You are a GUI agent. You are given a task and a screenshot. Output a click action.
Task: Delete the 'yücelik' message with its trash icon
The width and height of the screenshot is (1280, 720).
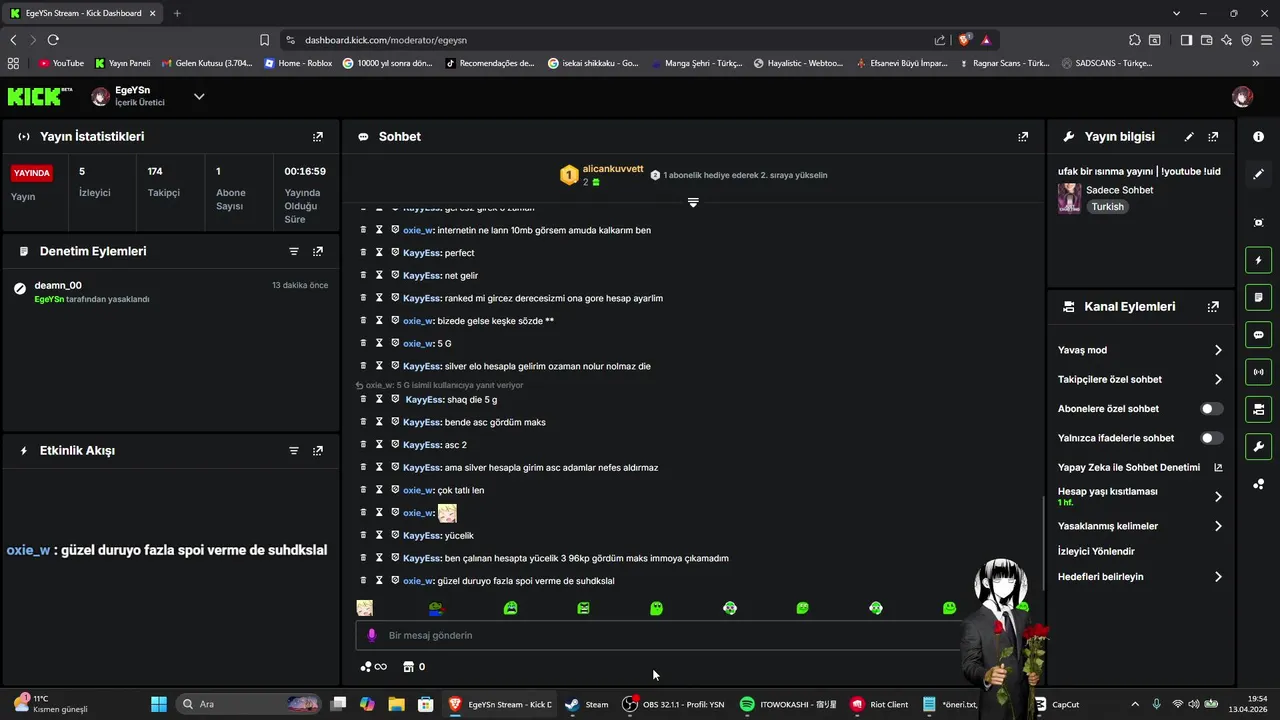pos(364,535)
